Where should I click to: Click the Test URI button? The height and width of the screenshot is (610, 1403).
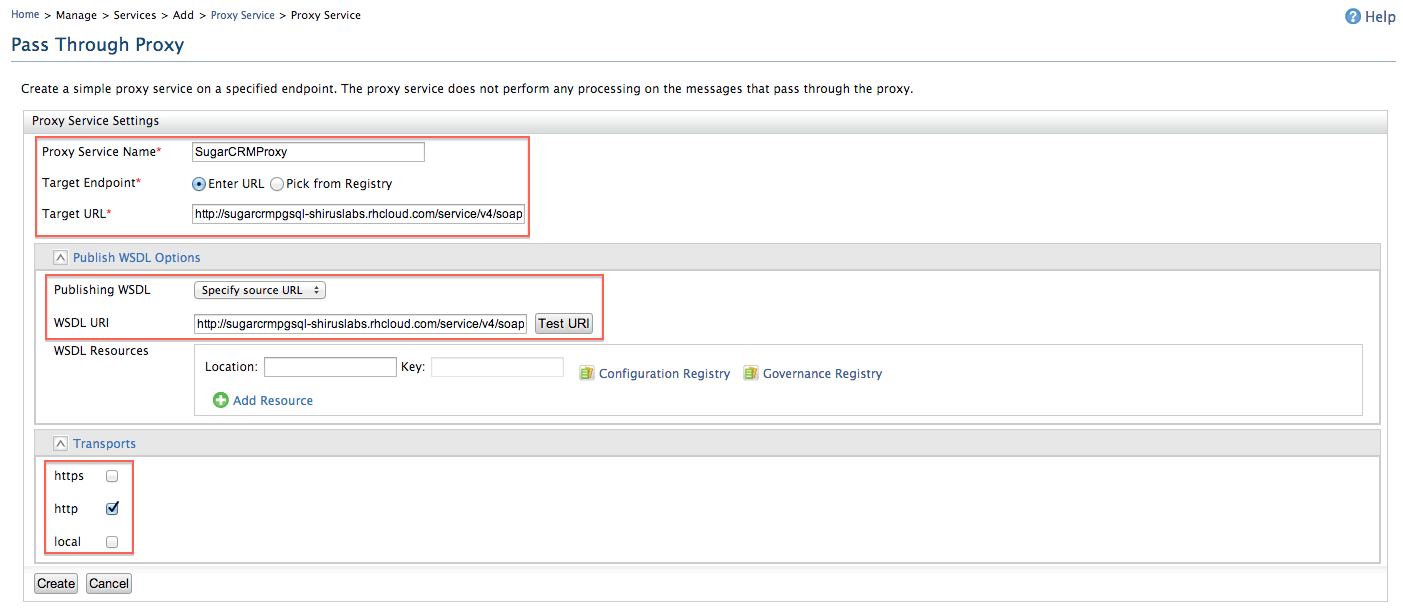(x=564, y=323)
